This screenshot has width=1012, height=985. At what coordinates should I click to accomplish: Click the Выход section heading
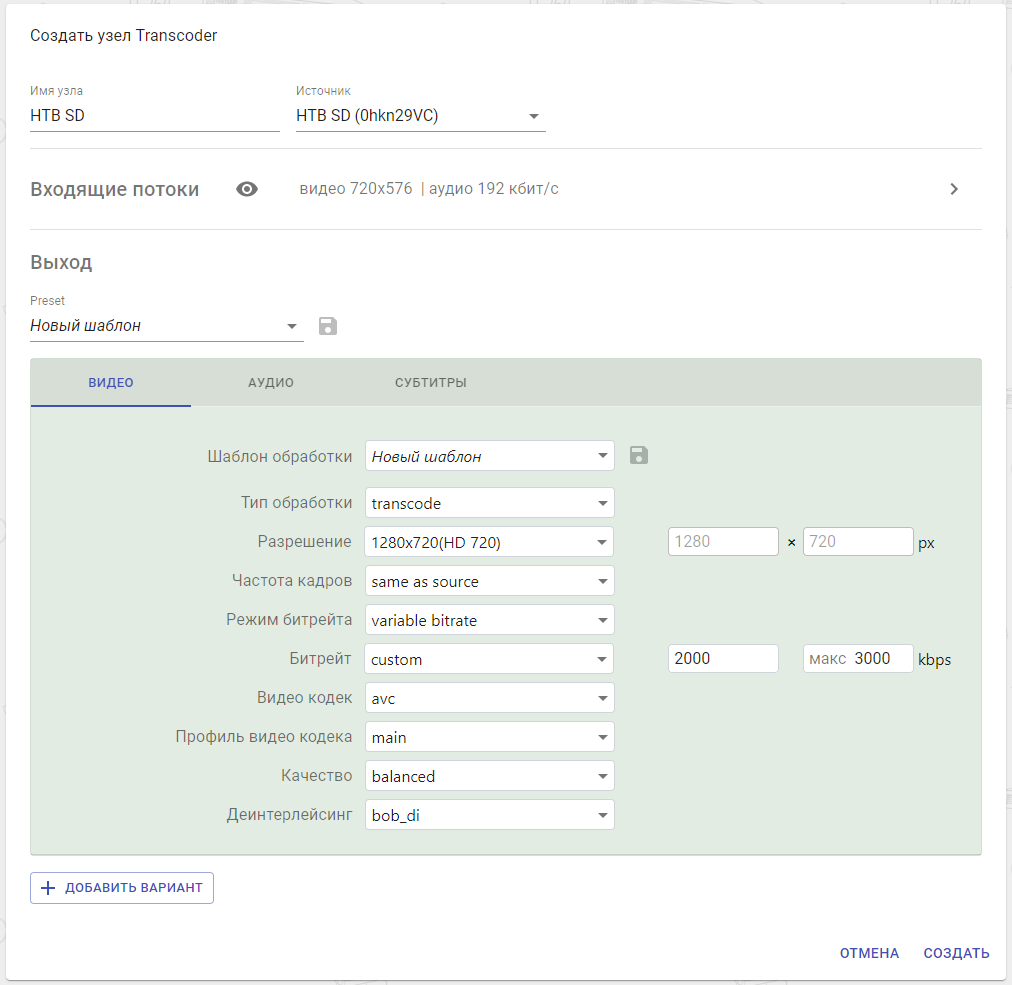61,262
